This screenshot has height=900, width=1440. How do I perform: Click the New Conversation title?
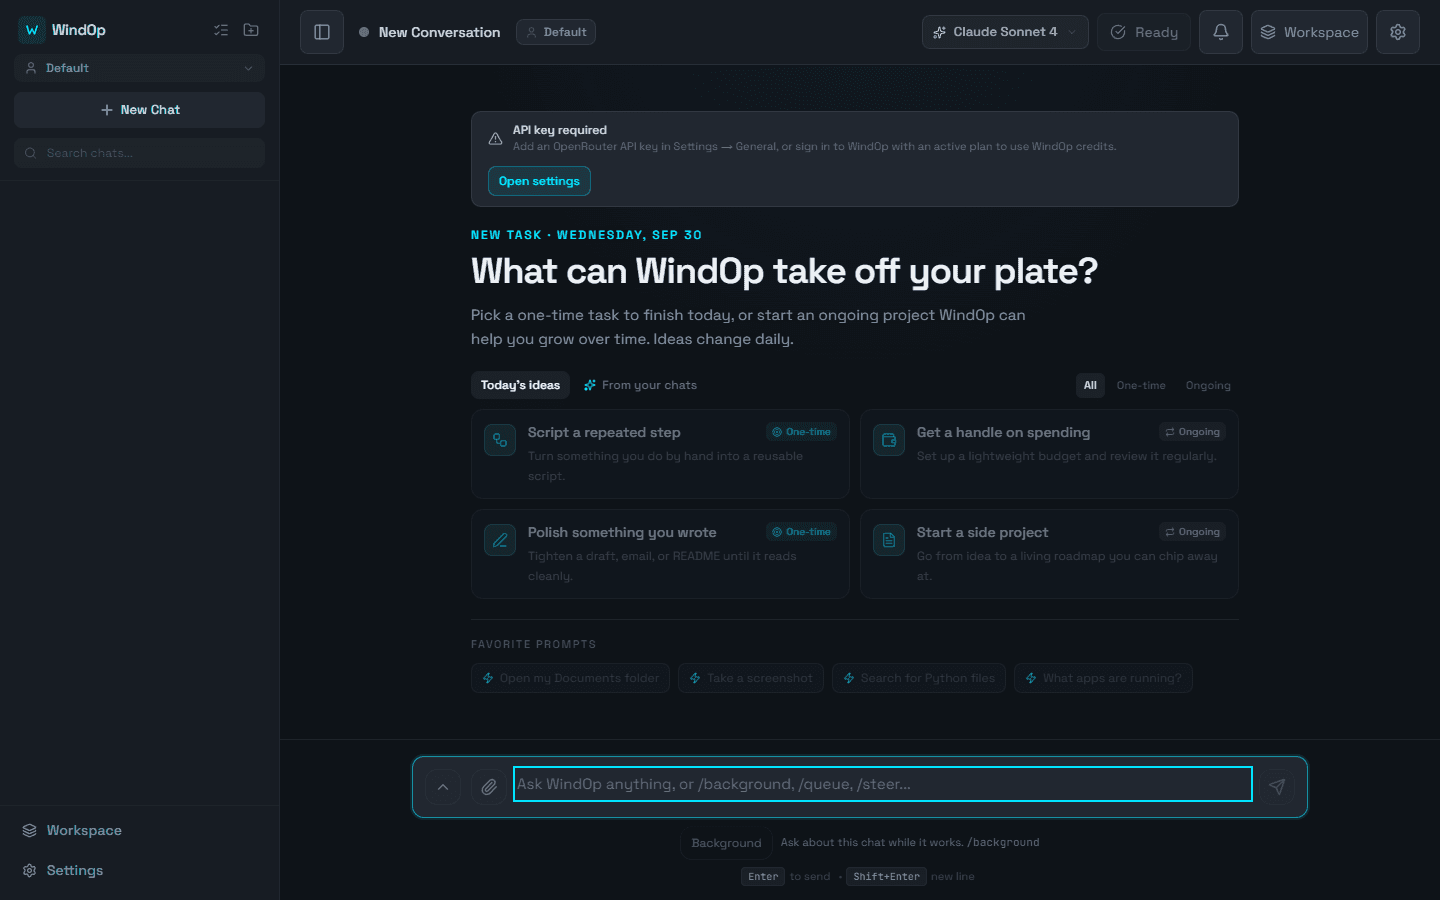click(439, 32)
